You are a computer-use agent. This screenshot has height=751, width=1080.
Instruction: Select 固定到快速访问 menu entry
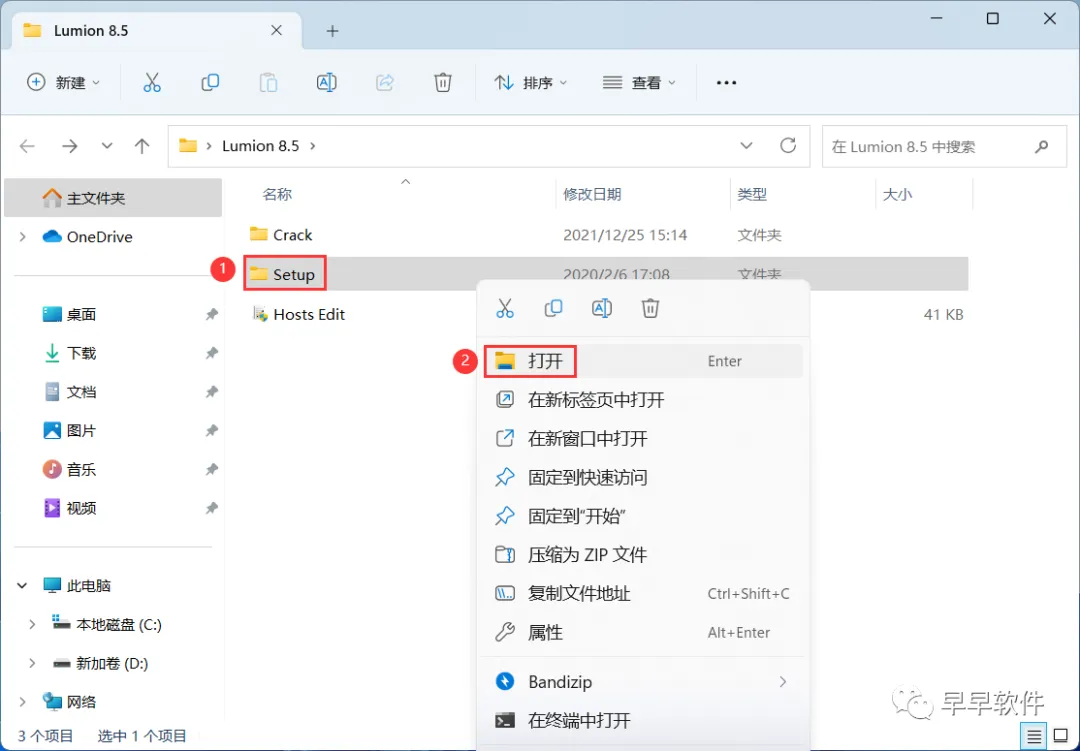642,477
